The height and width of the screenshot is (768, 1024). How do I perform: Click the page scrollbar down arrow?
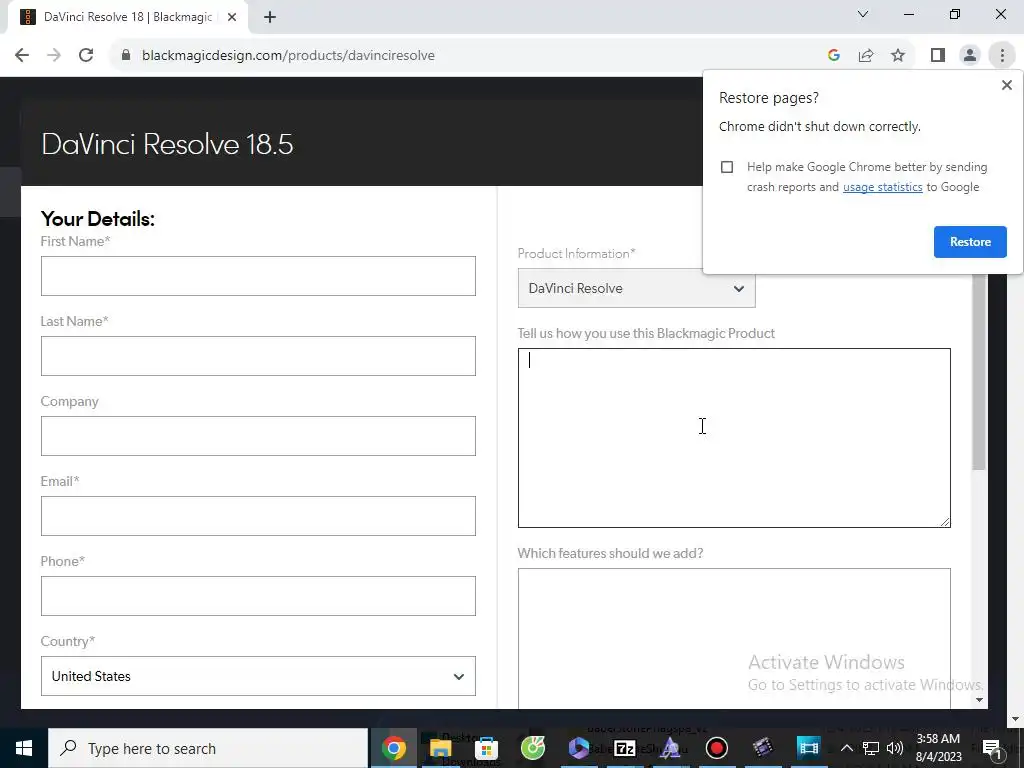(x=1015, y=719)
